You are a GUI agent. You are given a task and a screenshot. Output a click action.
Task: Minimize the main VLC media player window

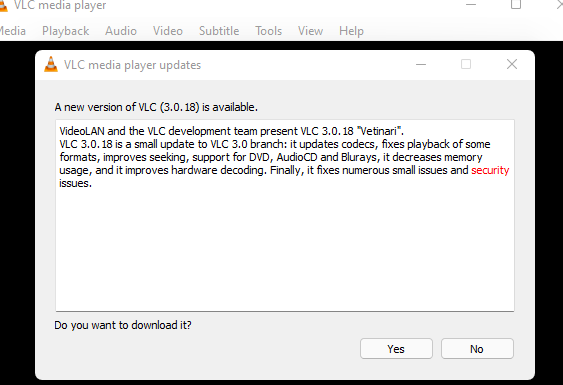tap(471, 5)
